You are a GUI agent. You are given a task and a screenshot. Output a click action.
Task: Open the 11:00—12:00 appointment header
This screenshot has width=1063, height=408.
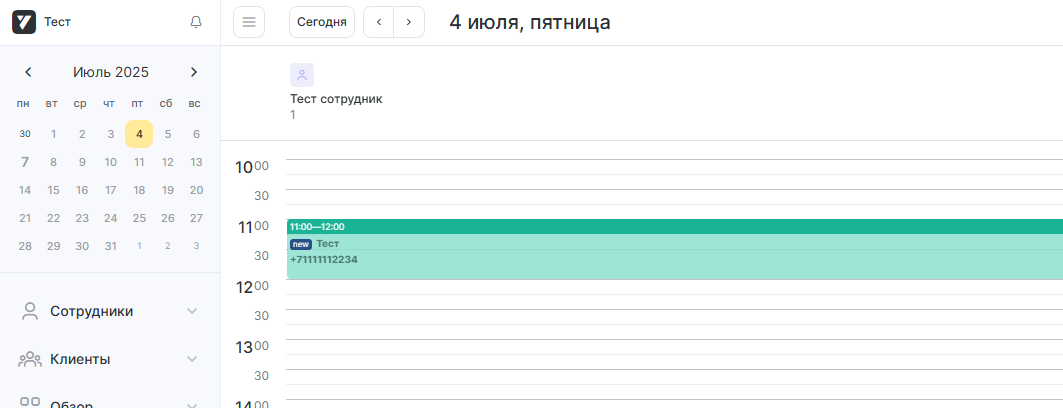pos(675,226)
